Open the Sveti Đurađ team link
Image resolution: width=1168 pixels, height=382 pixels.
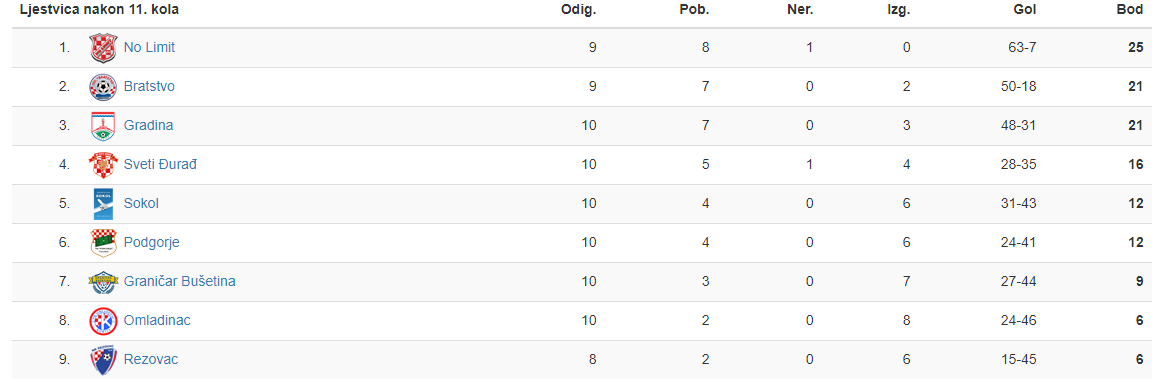(160, 165)
